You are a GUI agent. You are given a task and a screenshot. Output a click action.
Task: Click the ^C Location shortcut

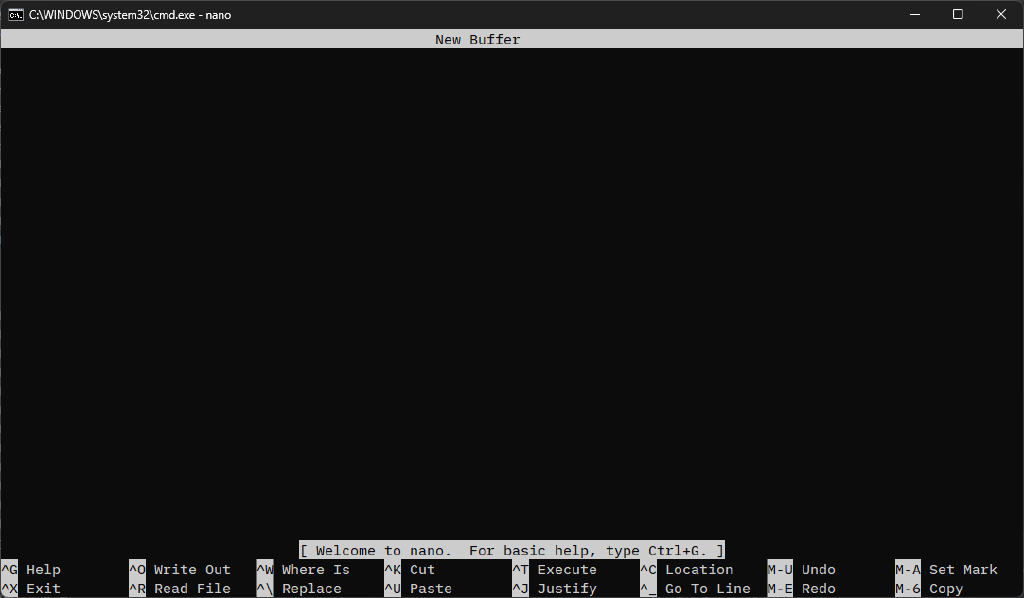[687, 570]
